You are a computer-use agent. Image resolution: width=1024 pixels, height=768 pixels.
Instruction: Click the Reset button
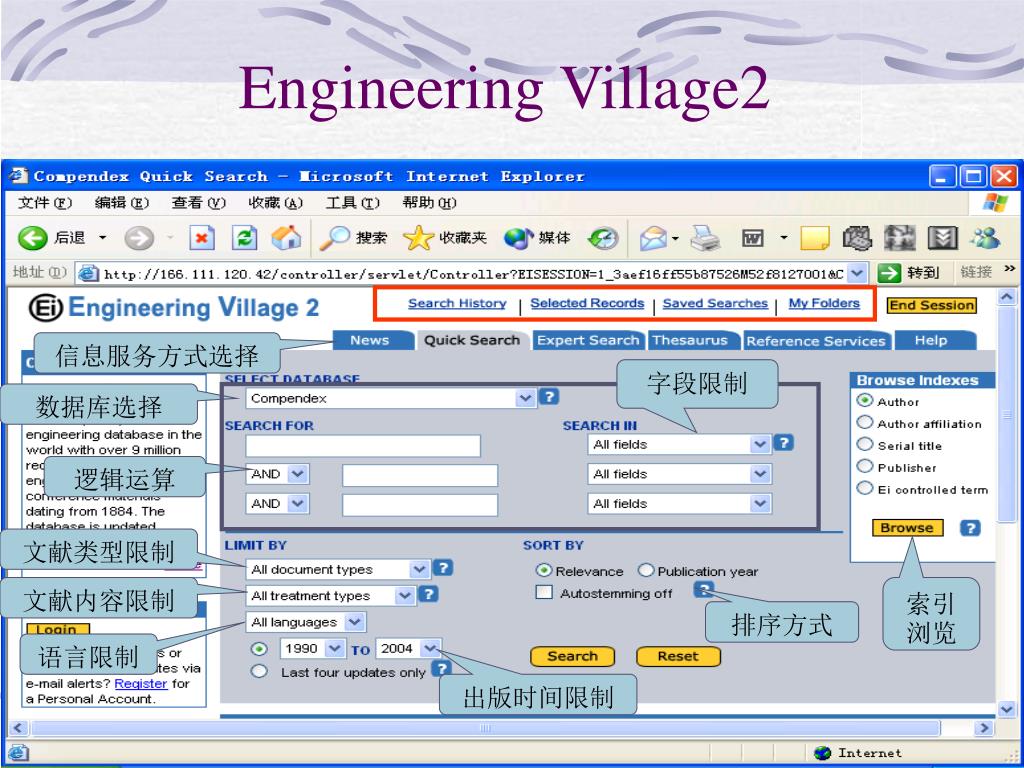click(678, 656)
